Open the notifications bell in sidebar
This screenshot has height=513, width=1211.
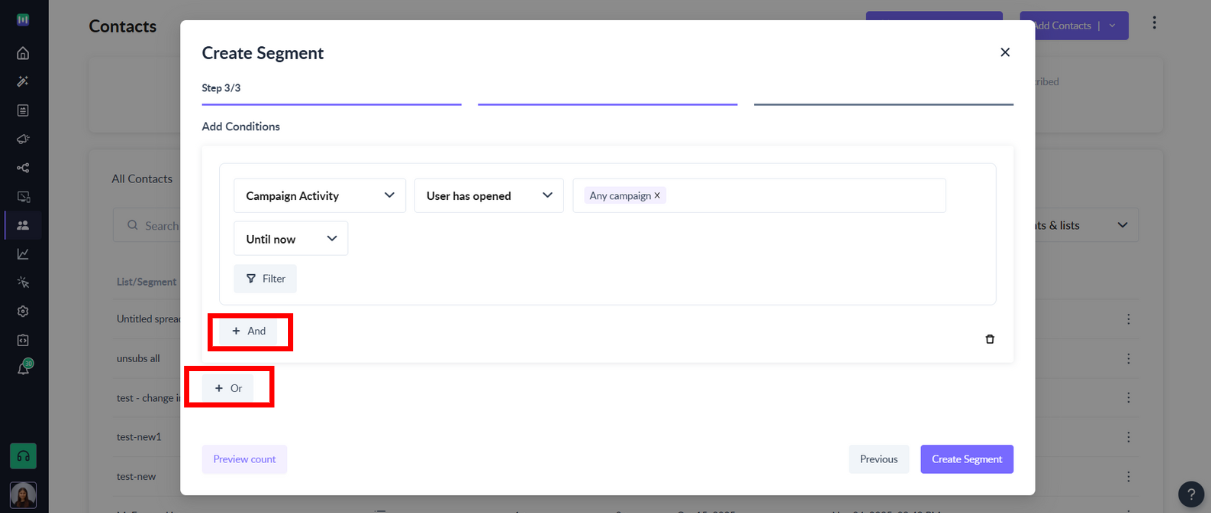pos(23,368)
